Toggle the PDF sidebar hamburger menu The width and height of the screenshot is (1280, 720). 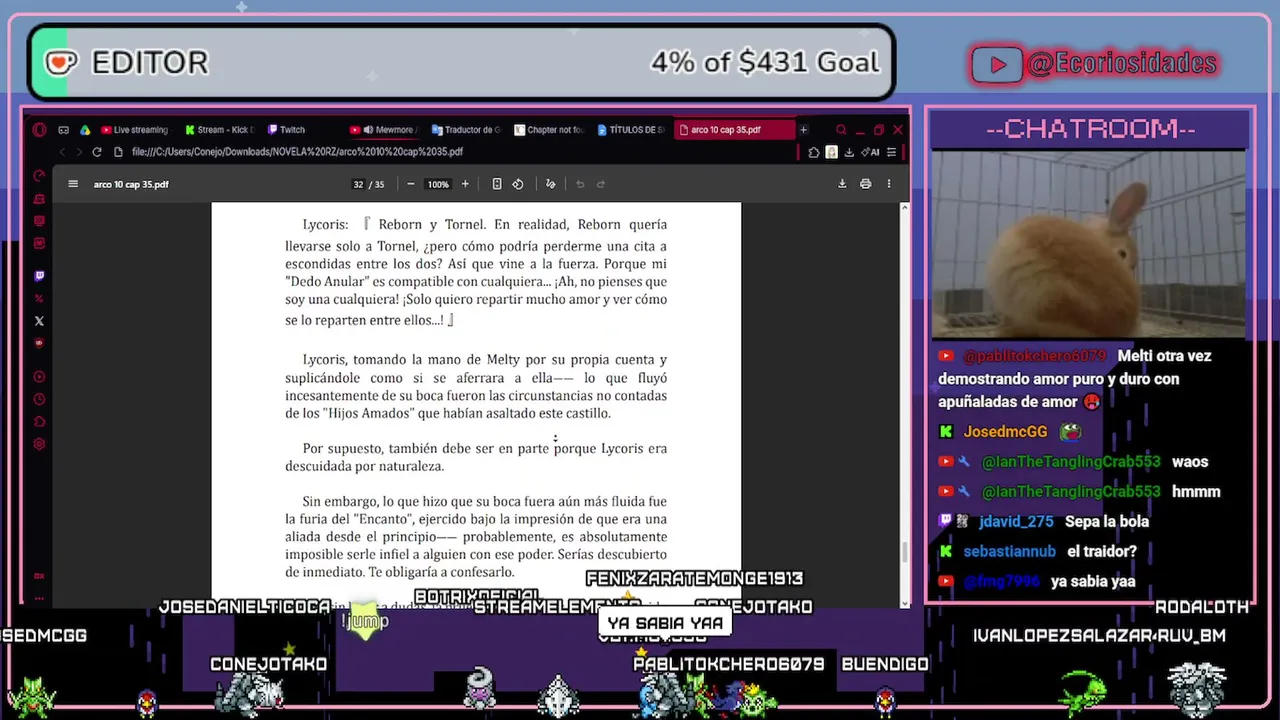[x=73, y=184]
